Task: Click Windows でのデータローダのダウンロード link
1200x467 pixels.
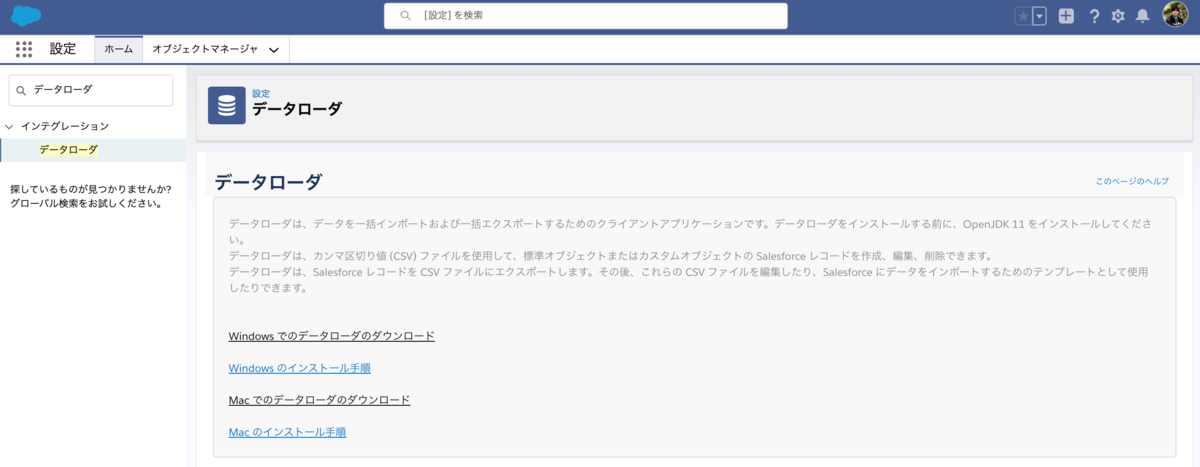Action: 332,336
